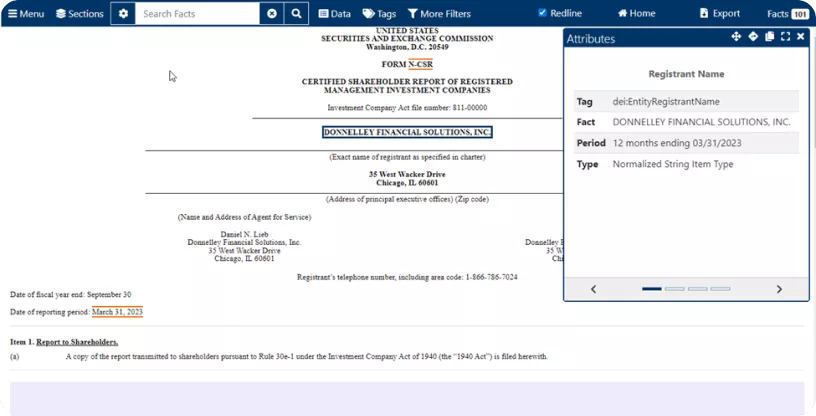The image size is (816, 416).
Task: Toggle the Redline checkbox
Action: click(x=542, y=12)
